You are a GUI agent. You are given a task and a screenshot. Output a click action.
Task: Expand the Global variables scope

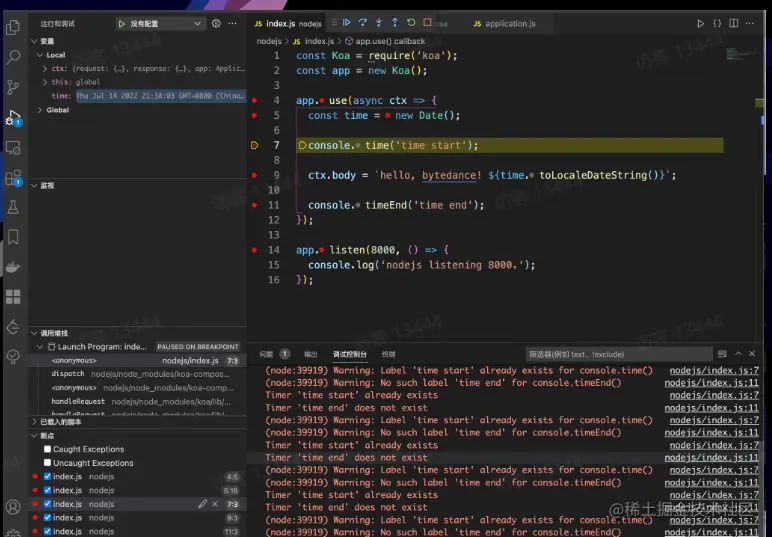39,110
